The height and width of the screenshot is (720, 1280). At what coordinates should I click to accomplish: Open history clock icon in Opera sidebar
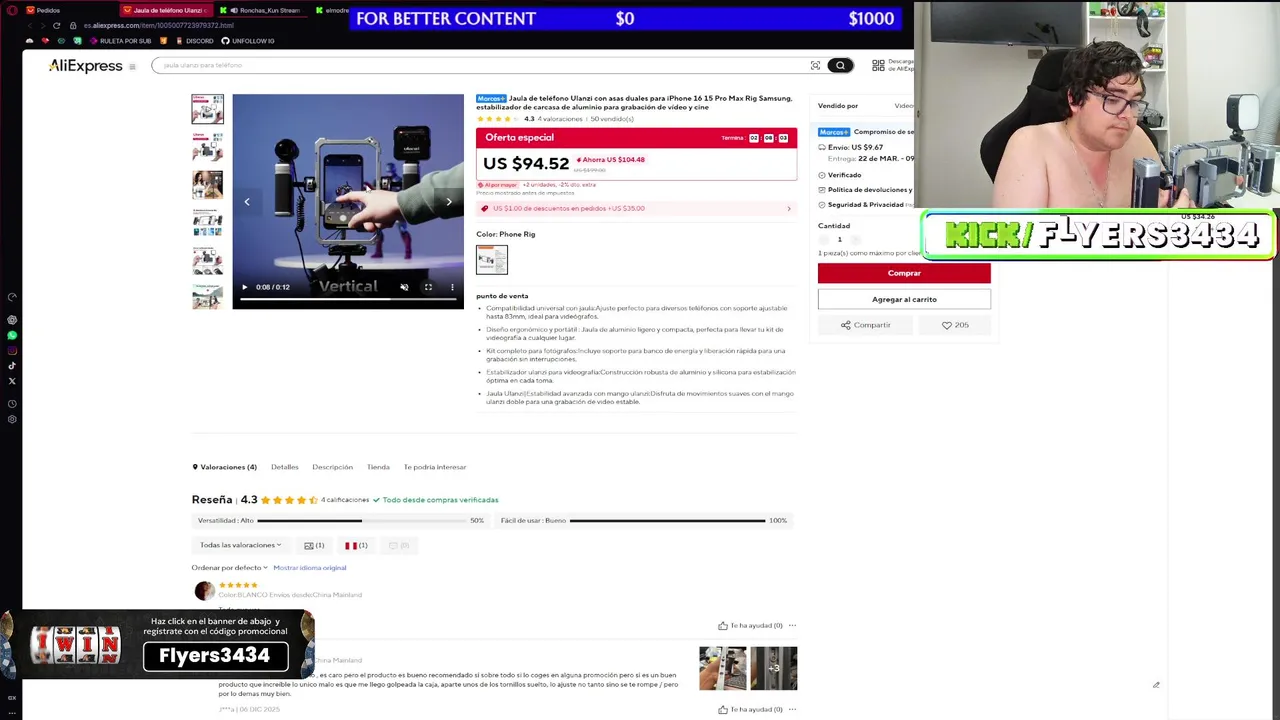pyautogui.click(x=12, y=404)
